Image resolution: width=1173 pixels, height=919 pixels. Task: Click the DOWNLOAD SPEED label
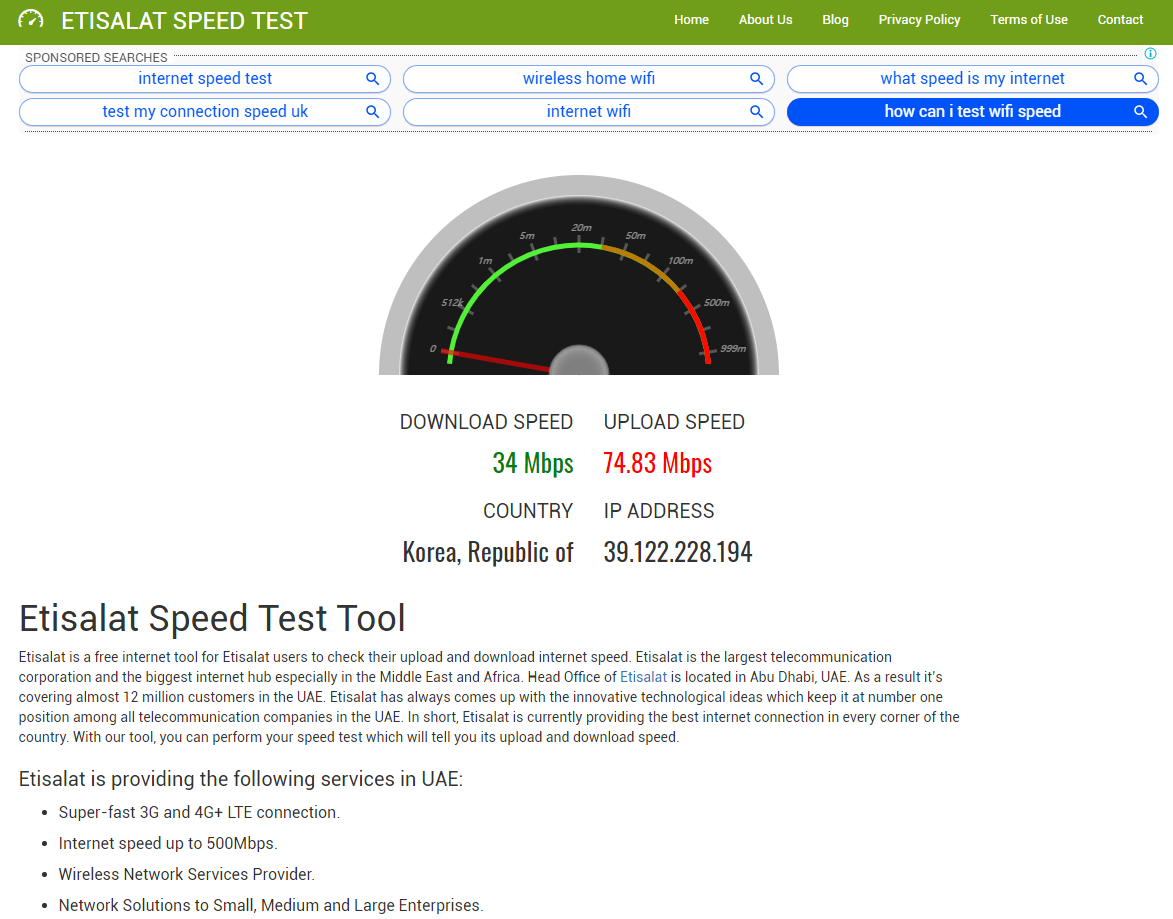pos(486,422)
